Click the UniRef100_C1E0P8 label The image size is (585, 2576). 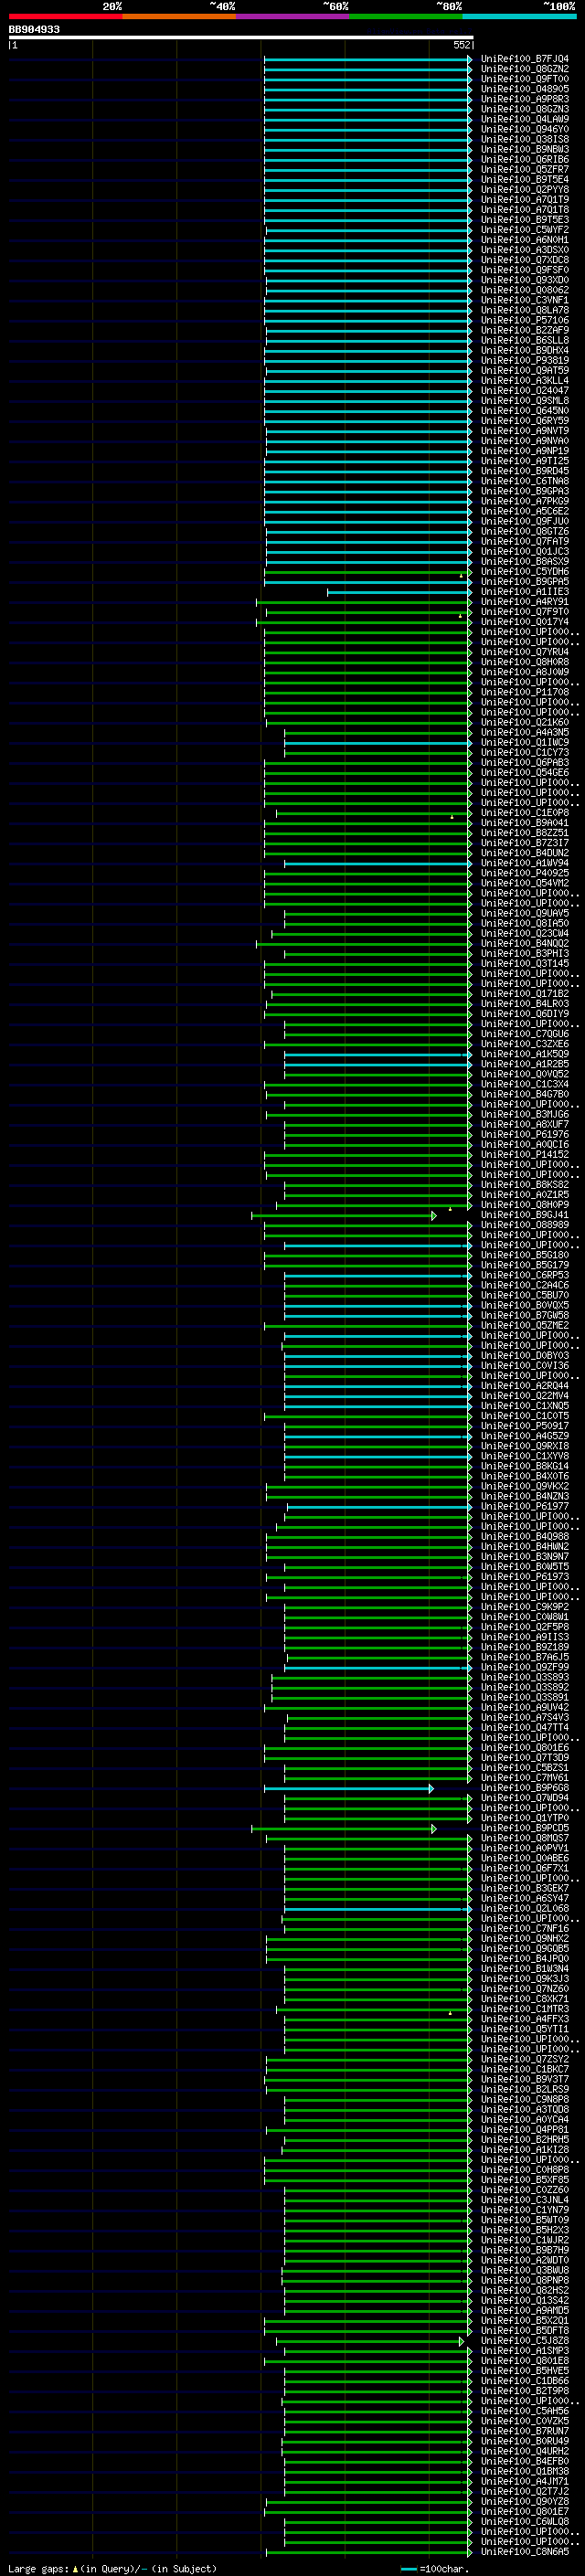525,813
